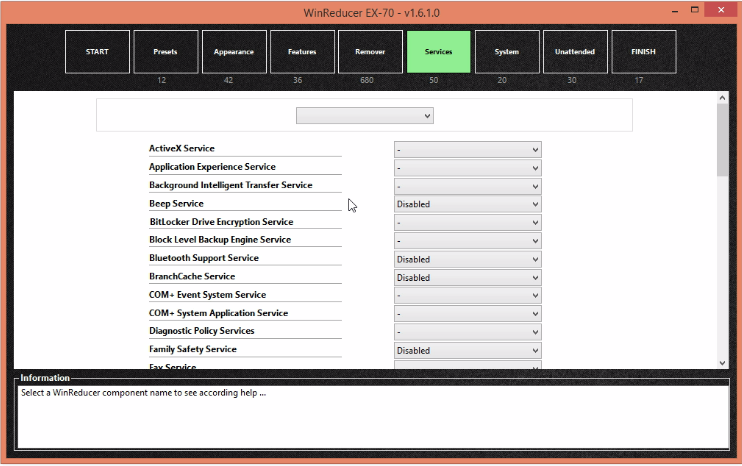Open Application Experience Service dropdown
Viewport: 742px width, 466px height.
468,168
